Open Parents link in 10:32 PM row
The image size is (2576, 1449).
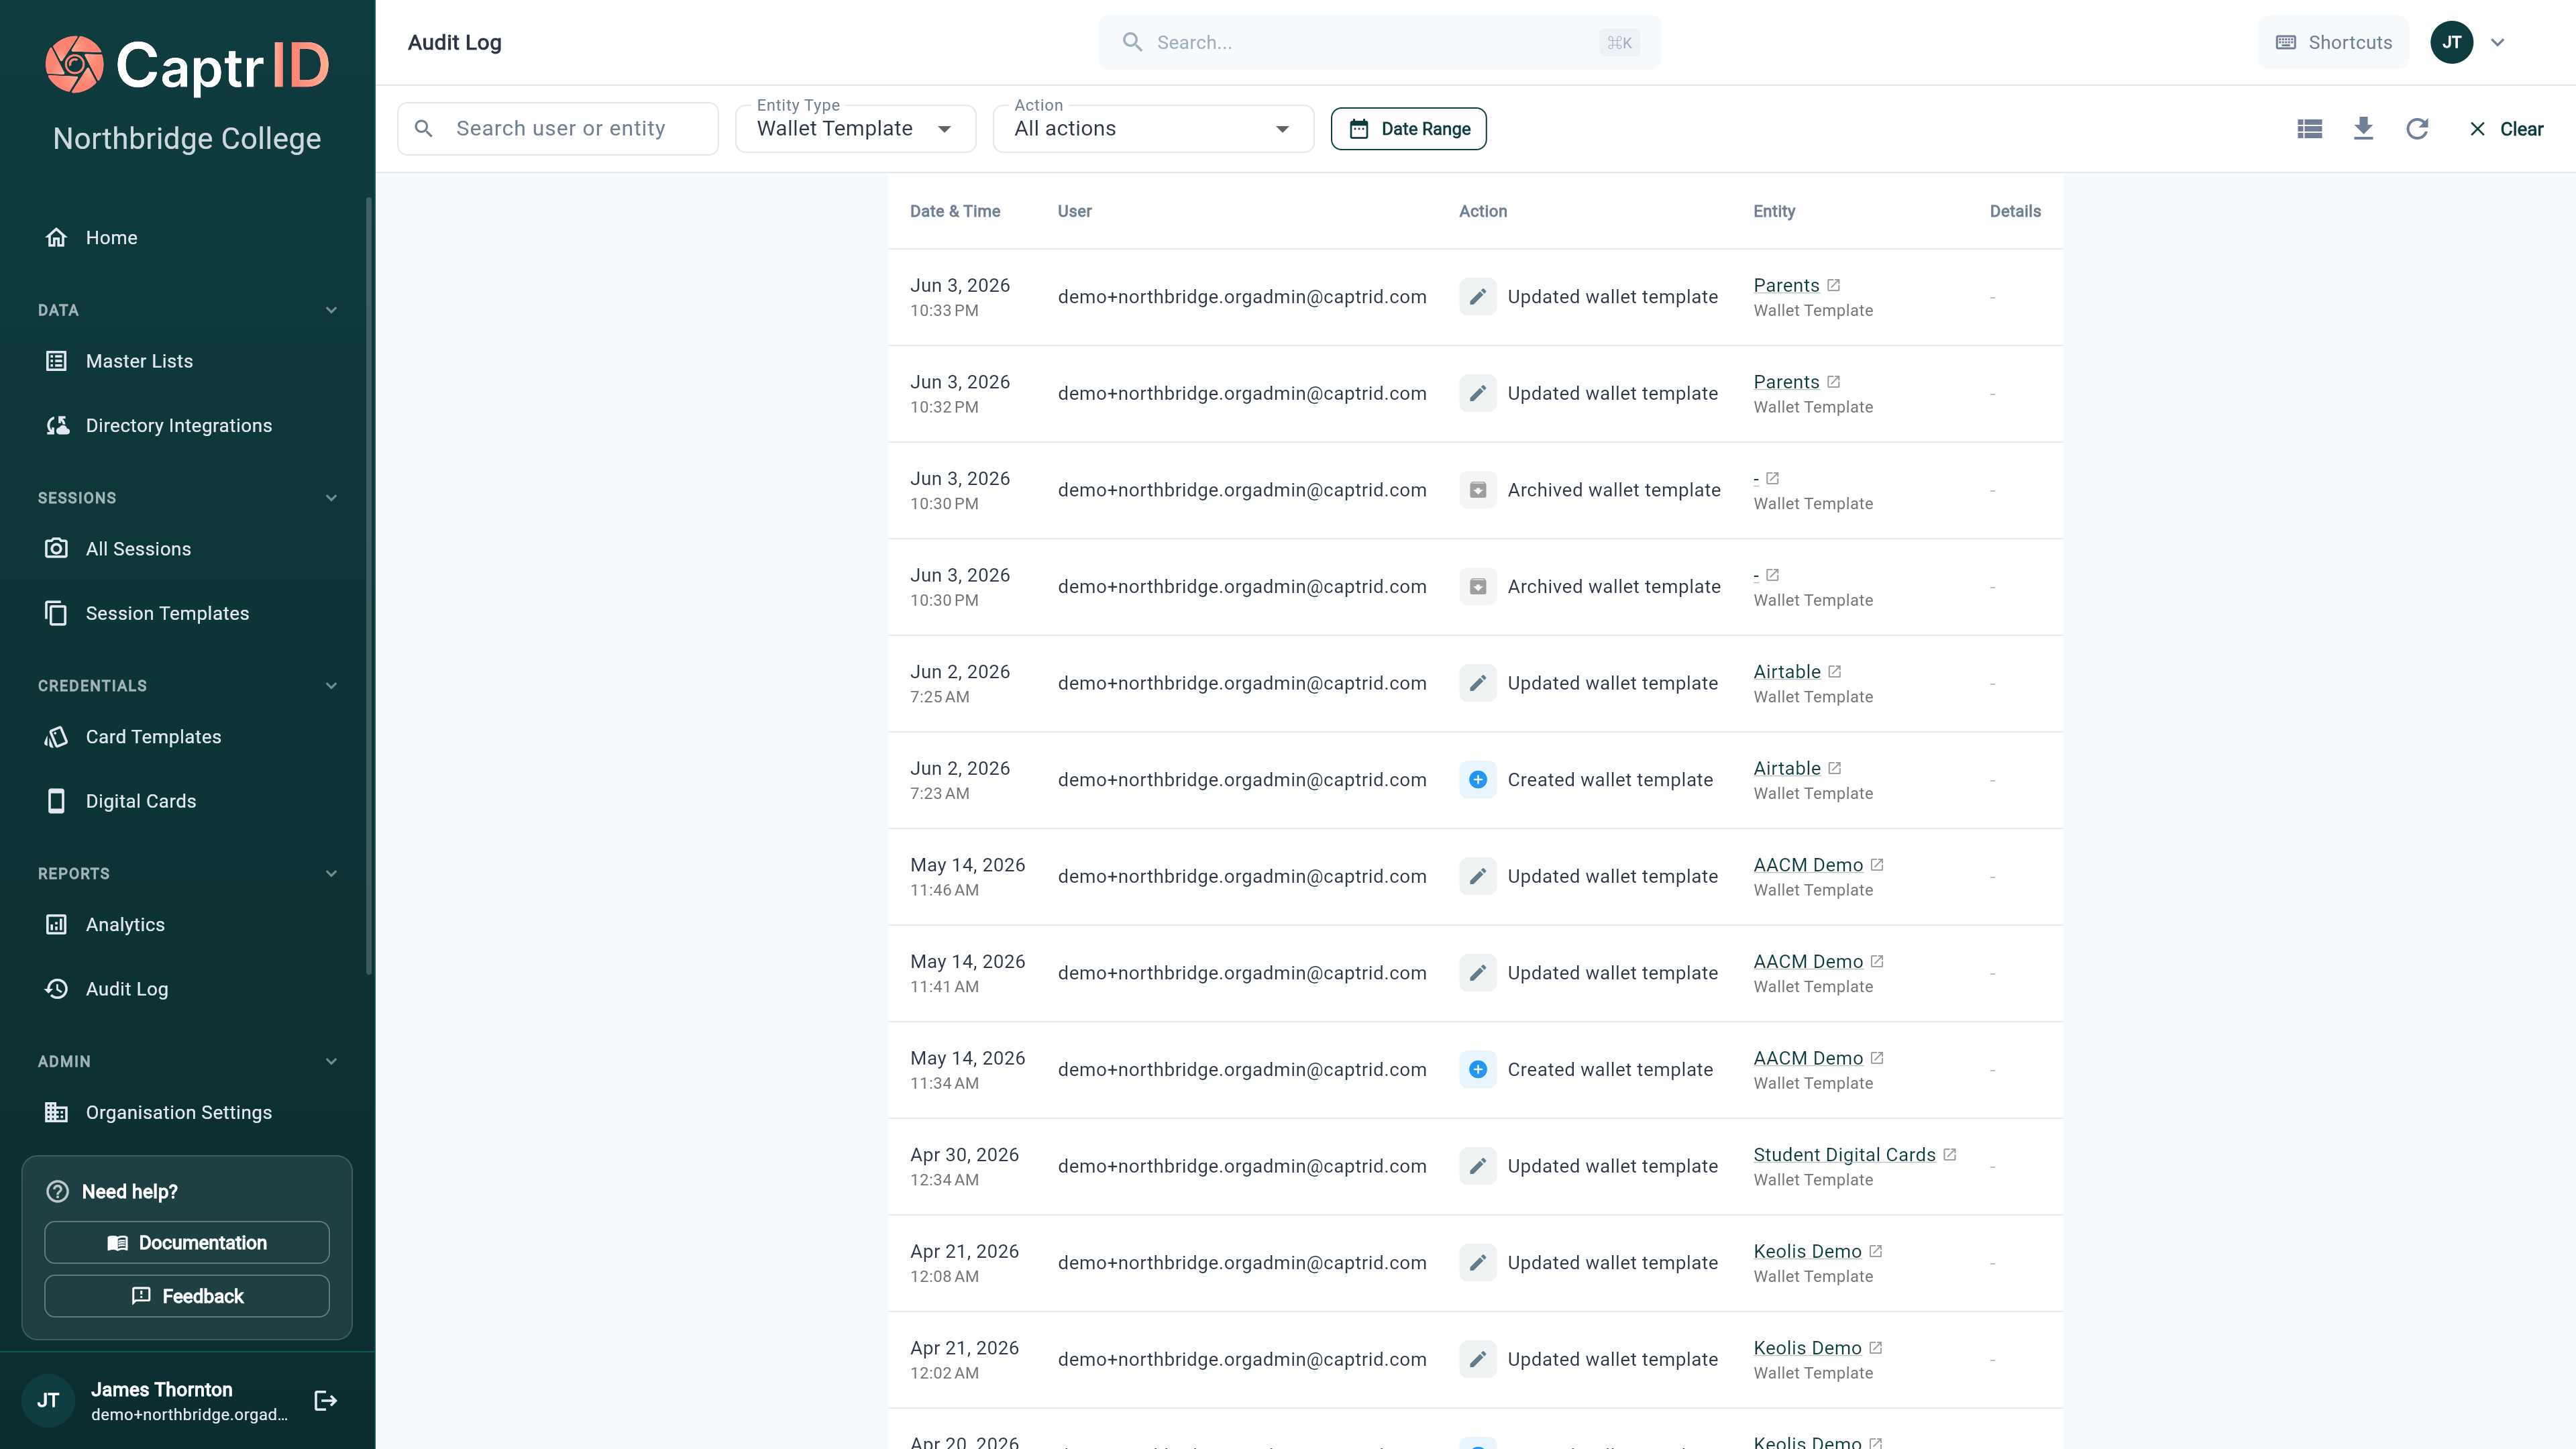[1787, 382]
